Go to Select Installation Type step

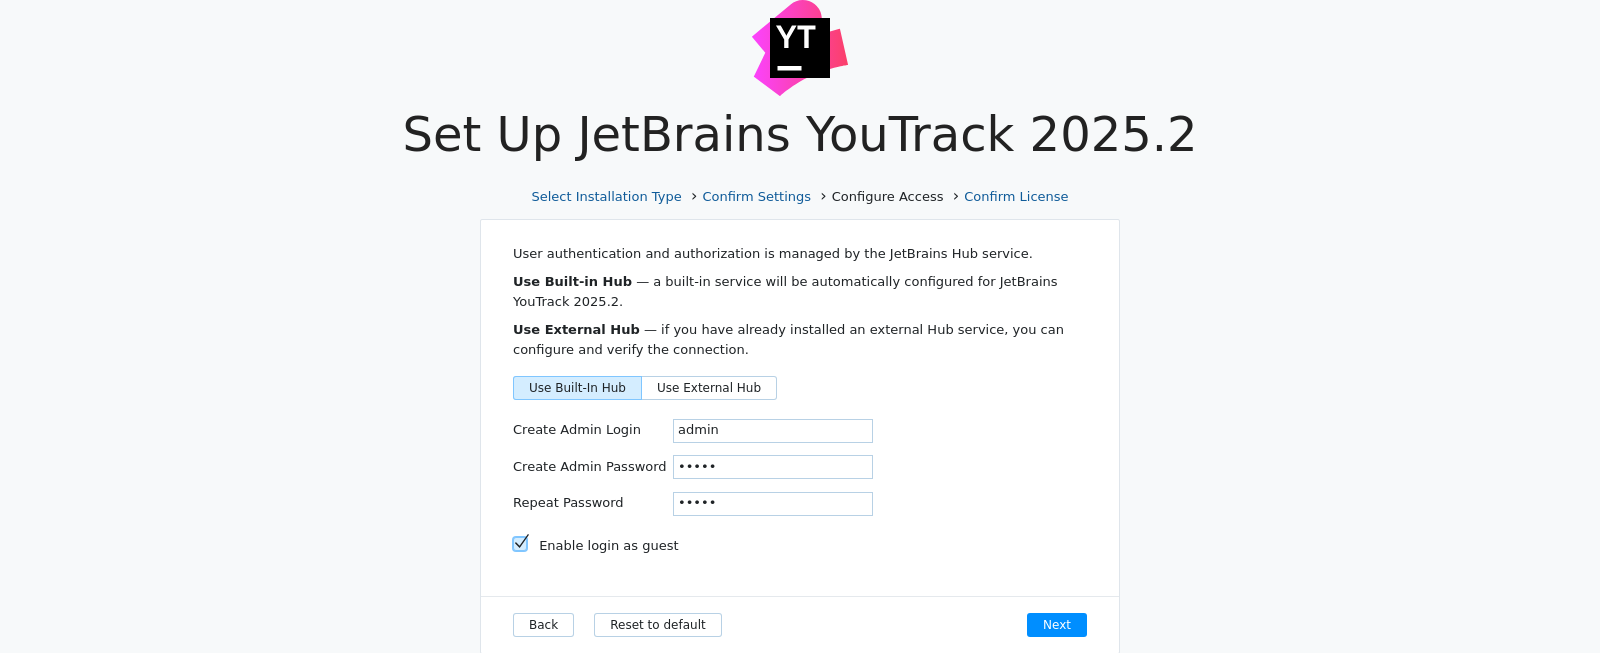(x=606, y=197)
